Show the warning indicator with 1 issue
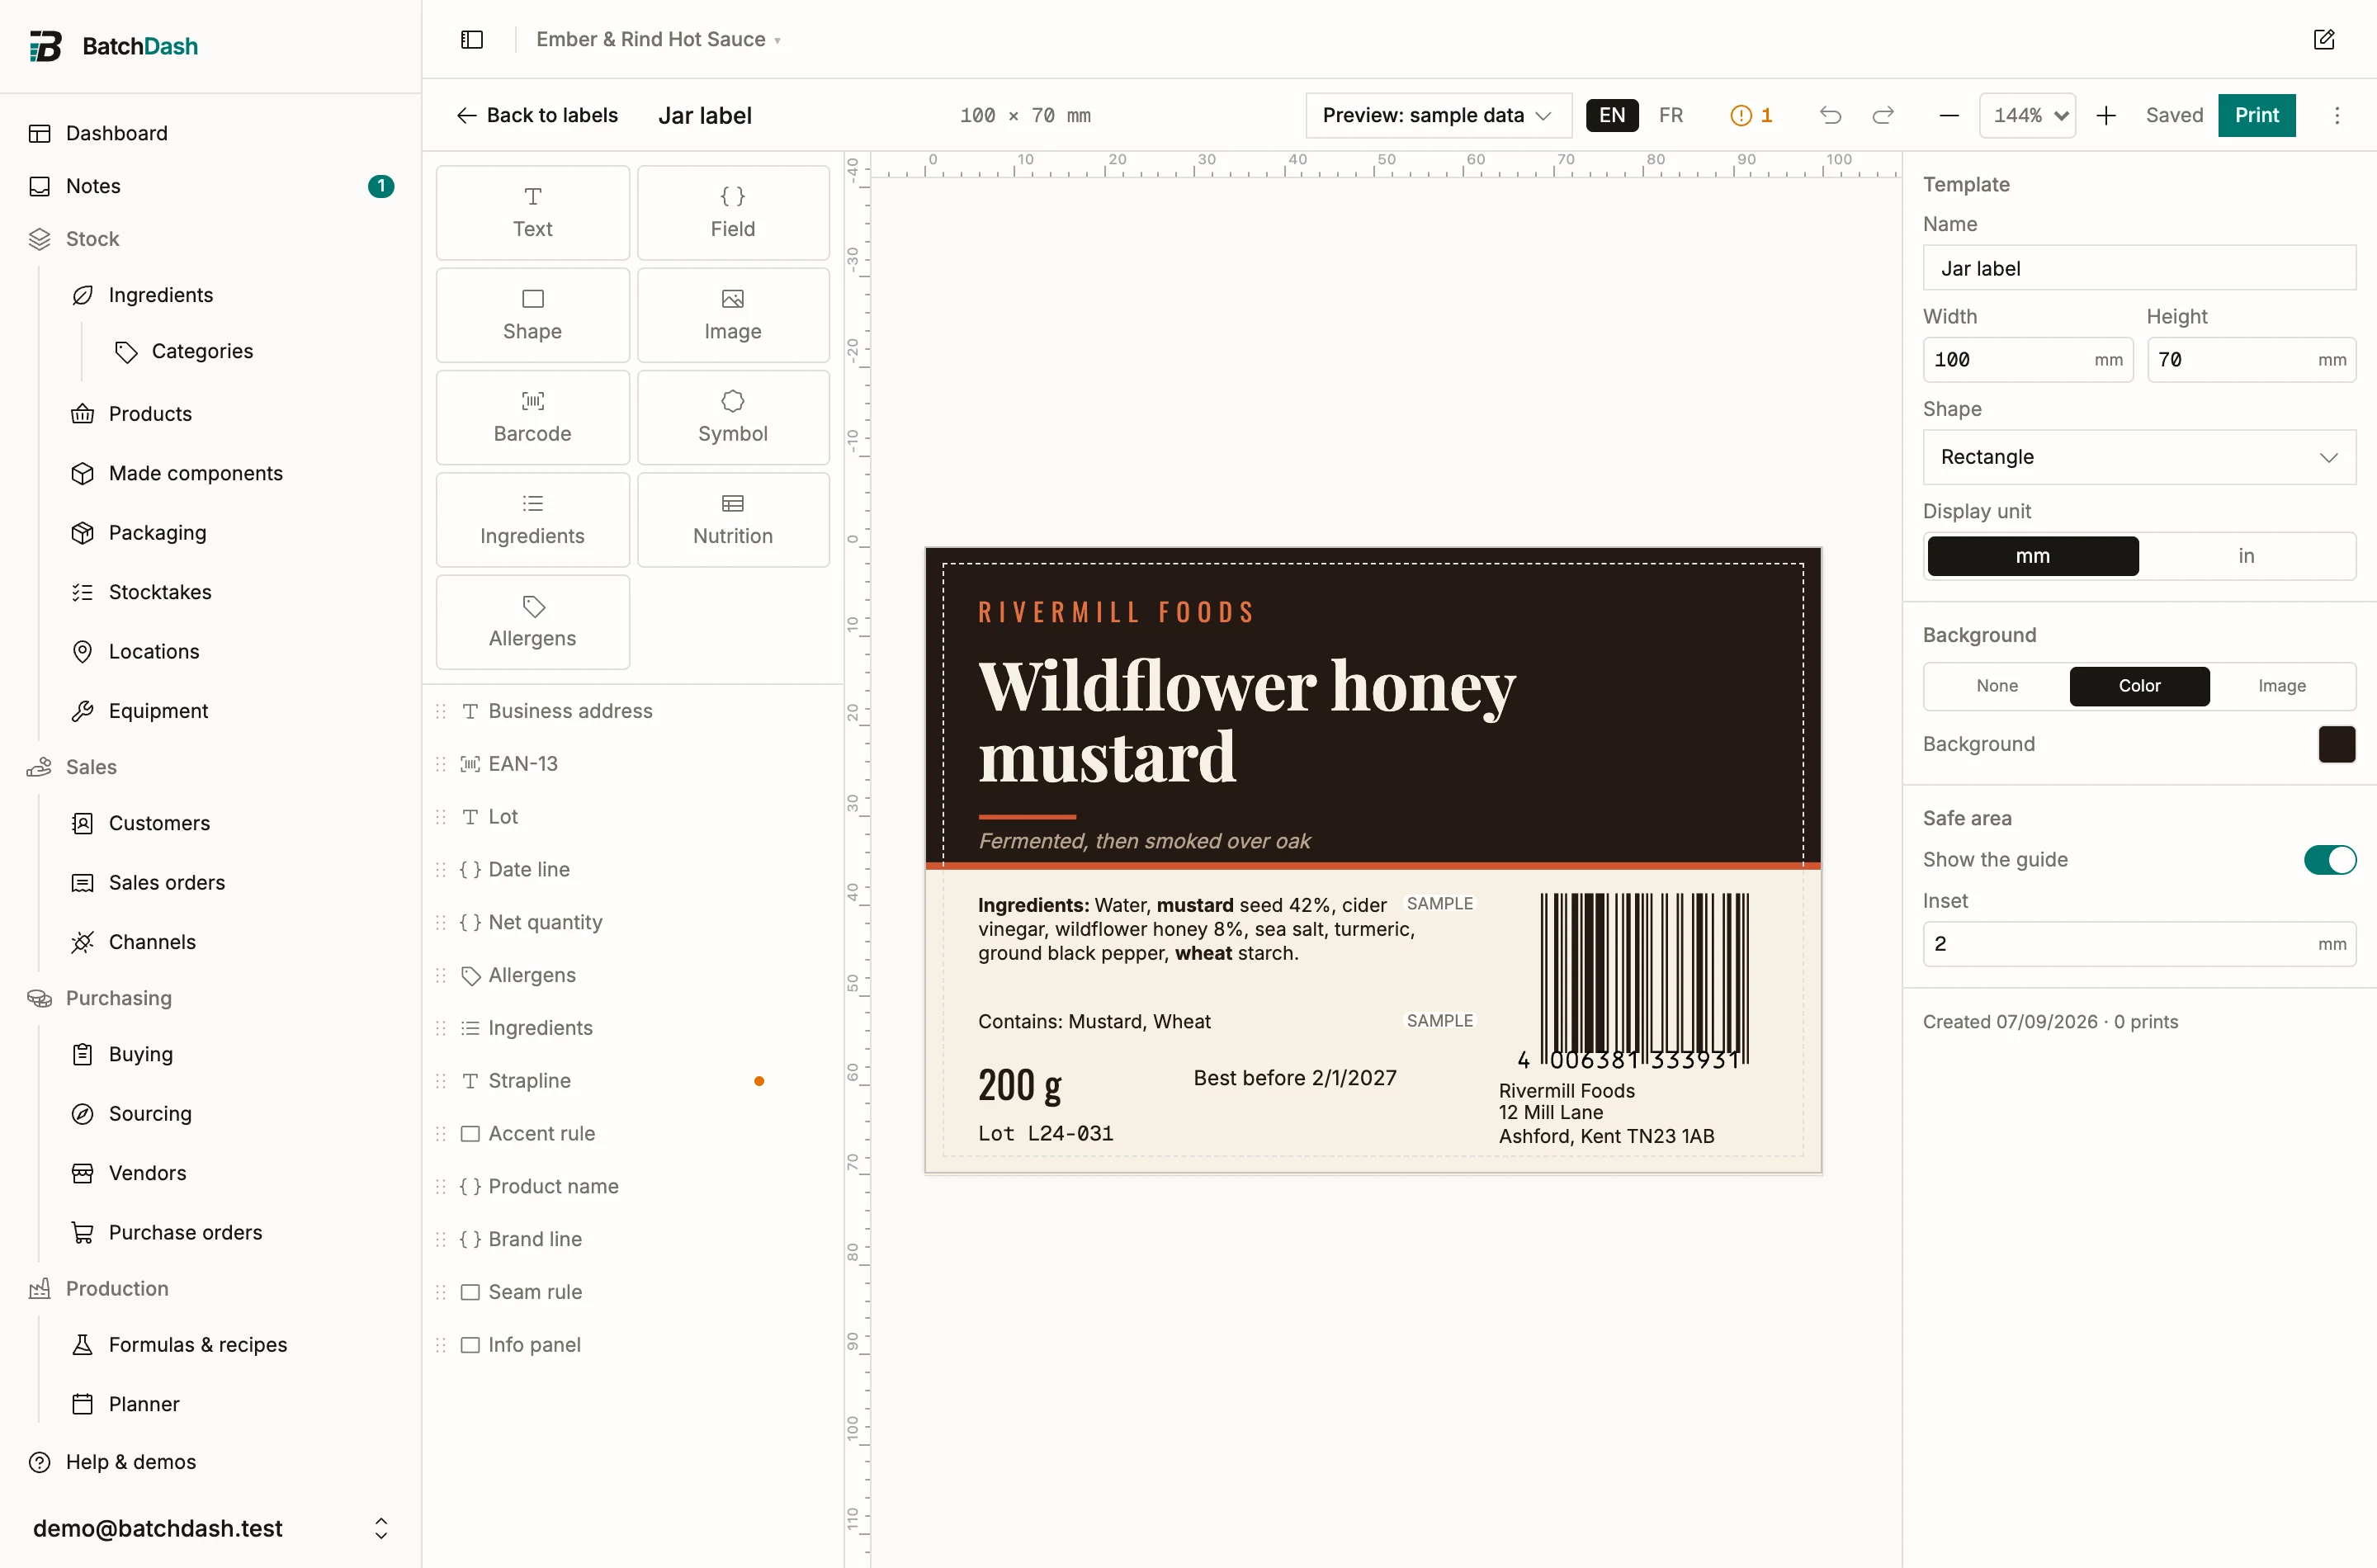This screenshot has height=1568, width=2377. pos(1750,115)
